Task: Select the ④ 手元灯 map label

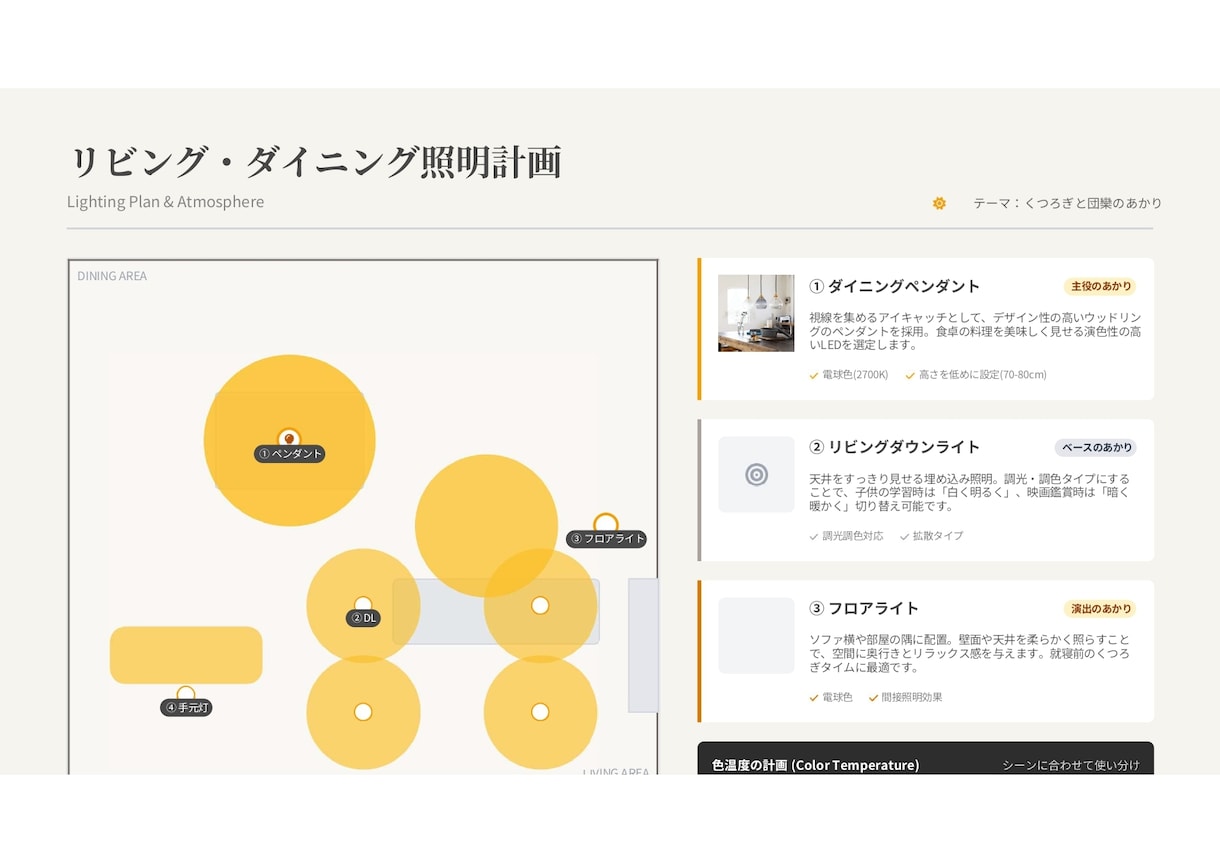Action: [x=186, y=708]
